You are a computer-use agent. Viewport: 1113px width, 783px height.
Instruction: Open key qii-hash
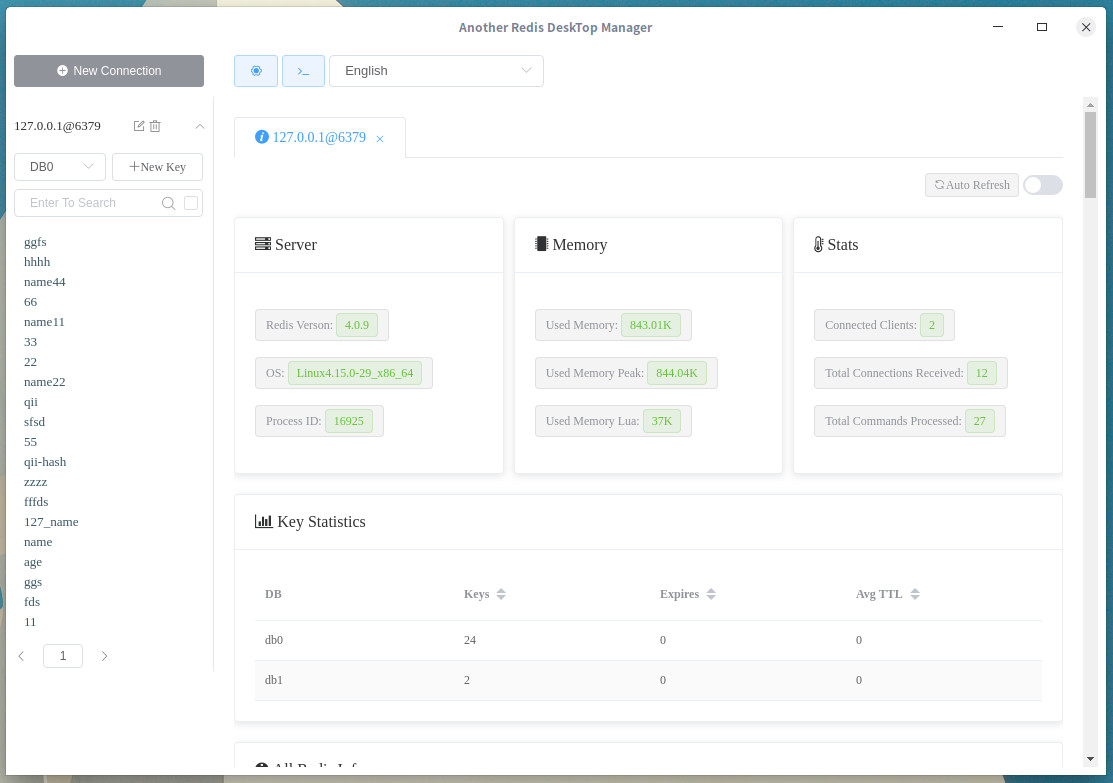tap(45, 461)
